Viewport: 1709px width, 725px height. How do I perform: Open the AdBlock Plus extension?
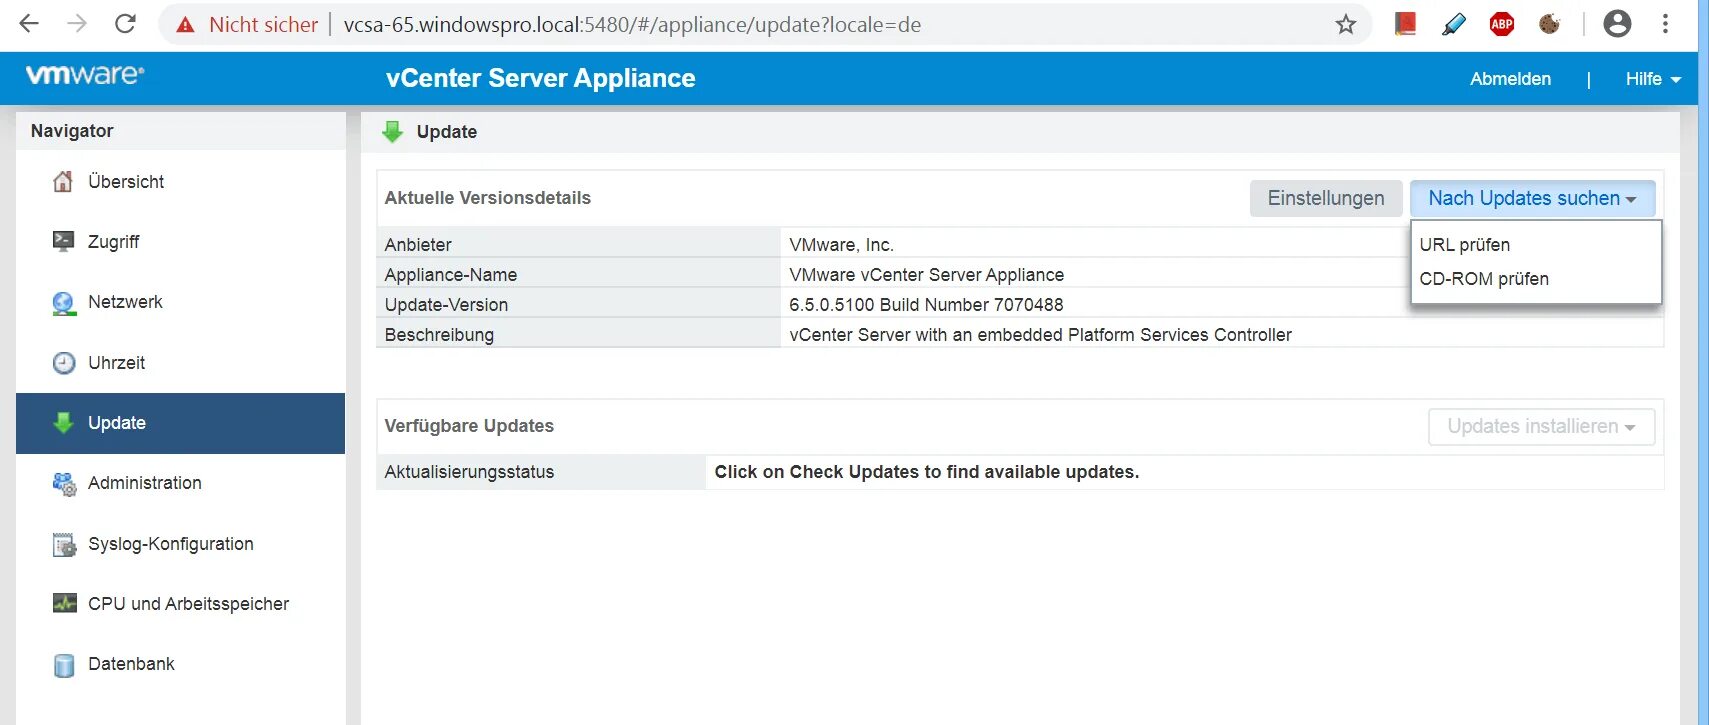point(1501,25)
